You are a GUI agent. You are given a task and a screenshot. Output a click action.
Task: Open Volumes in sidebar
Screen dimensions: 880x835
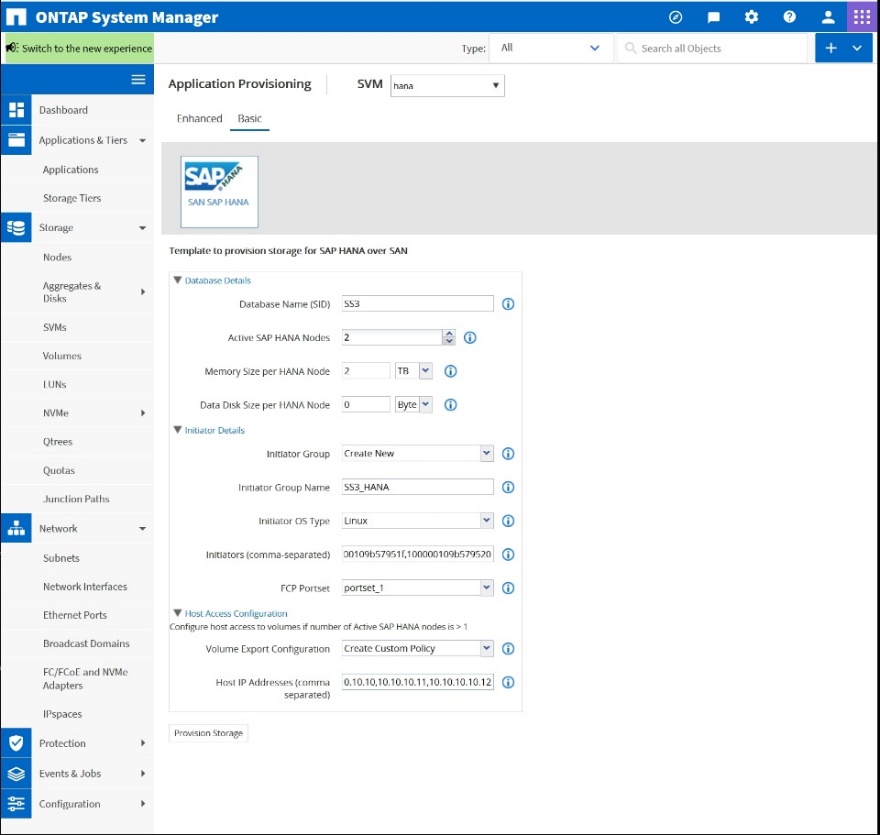click(x=62, y=356)
